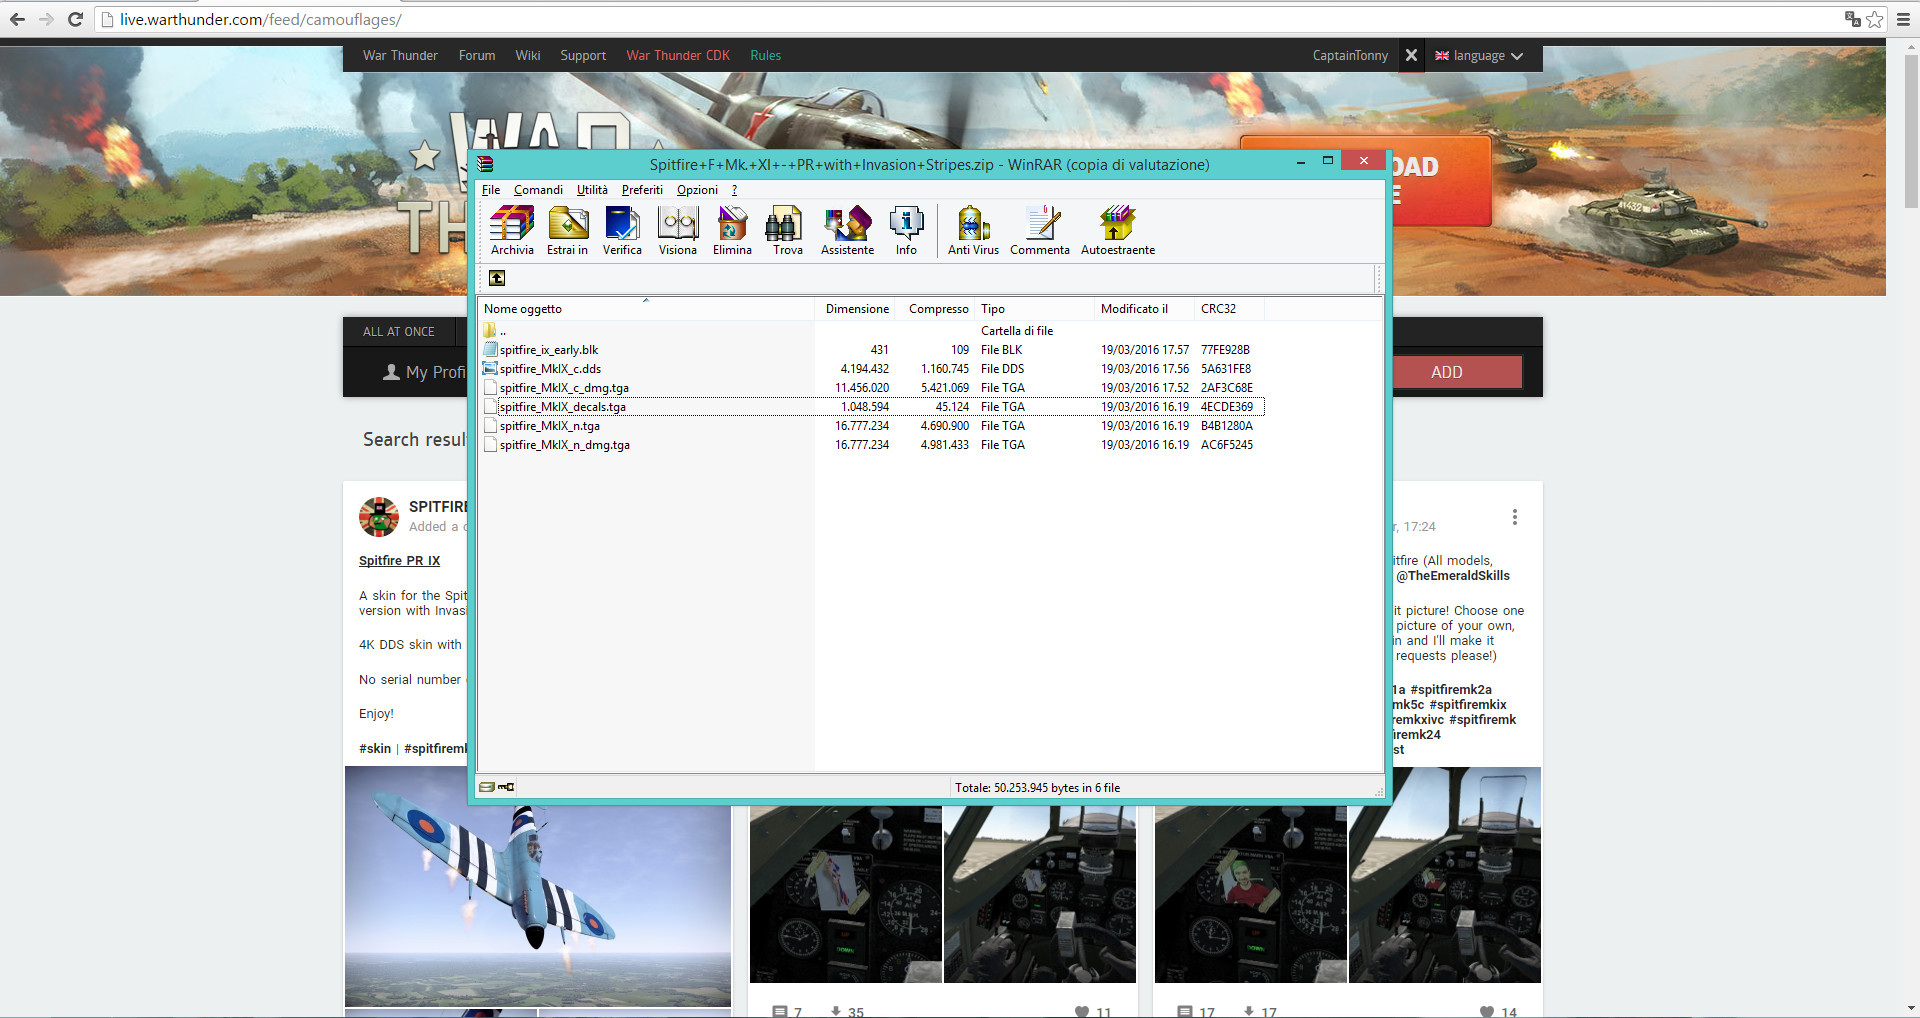Click the X logout icon beside CaptainTonny
The image size is (1920, 1018).
coord(1411,55)
